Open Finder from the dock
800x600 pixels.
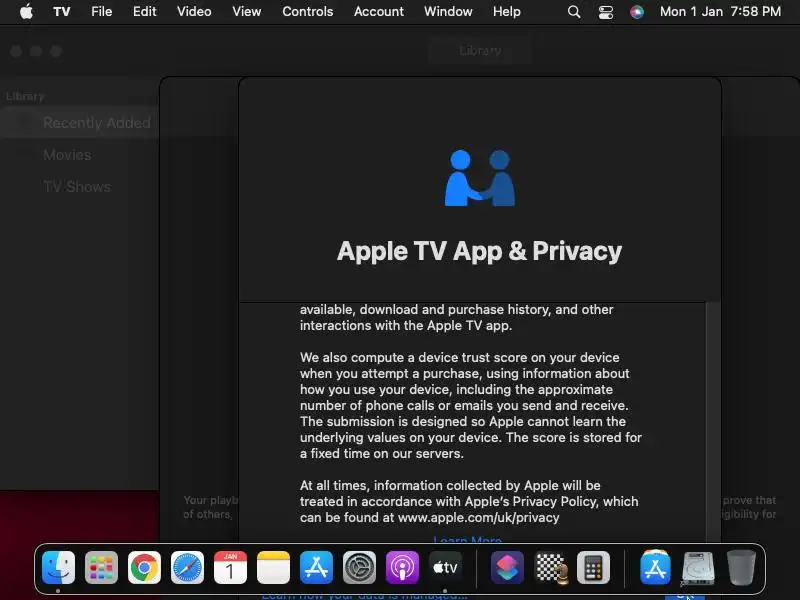pos(58,567)
